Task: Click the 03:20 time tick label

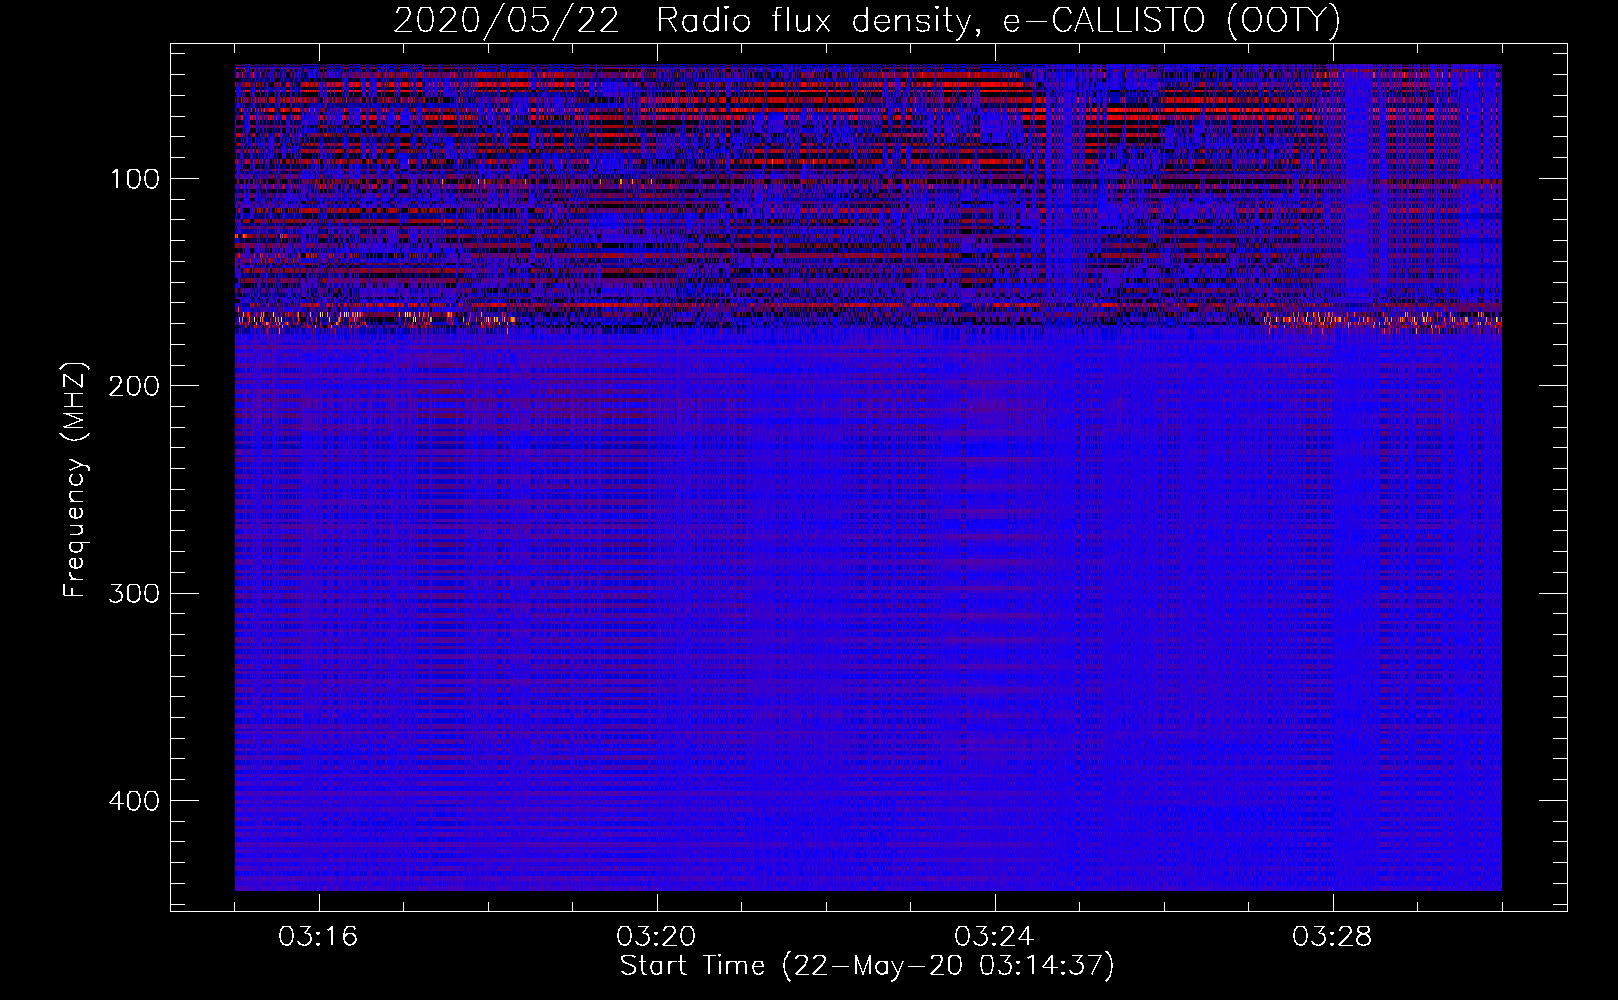Action: (x=657, y=937)
